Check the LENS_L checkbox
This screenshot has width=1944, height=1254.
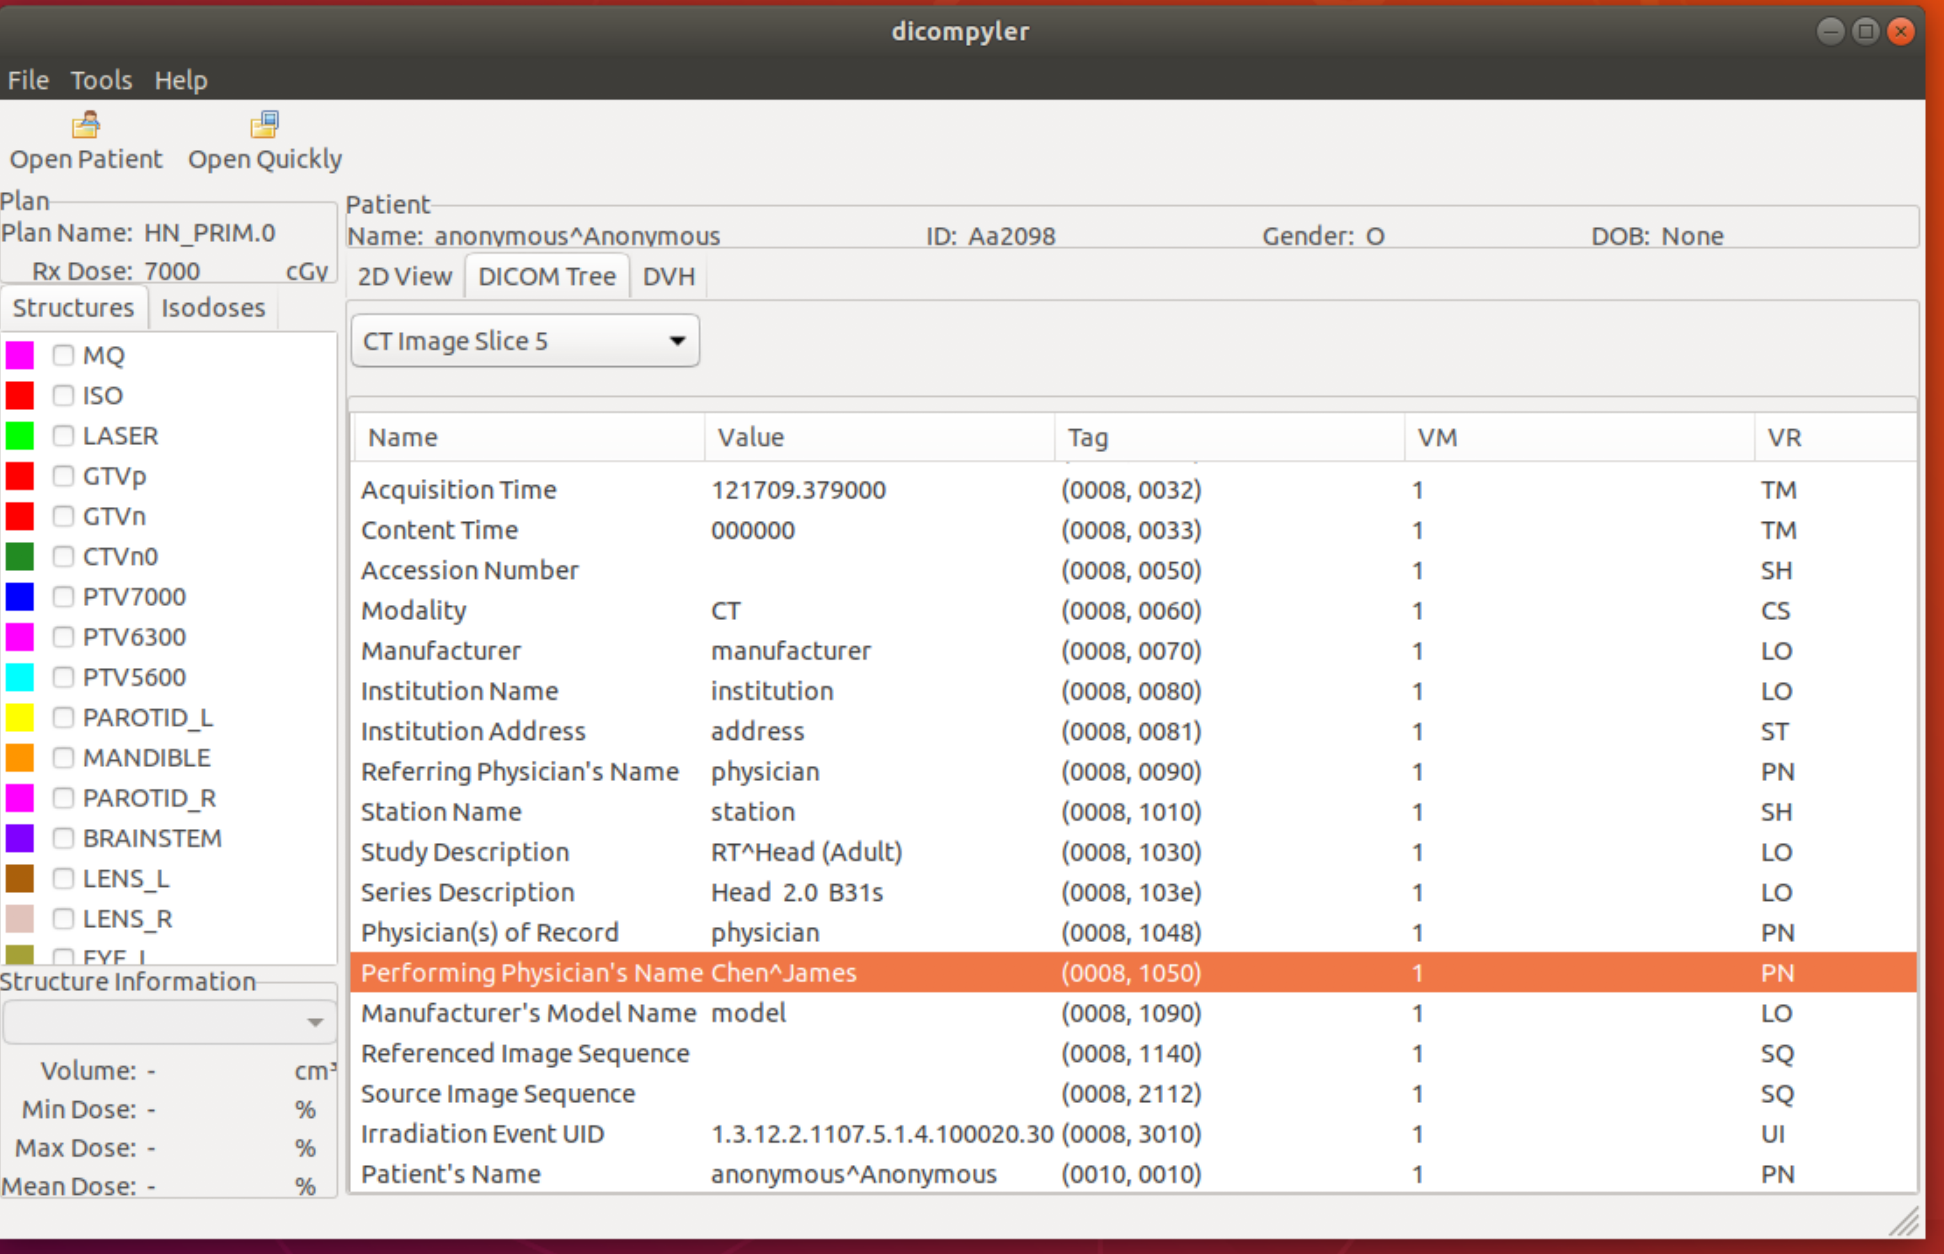(64, 878)
